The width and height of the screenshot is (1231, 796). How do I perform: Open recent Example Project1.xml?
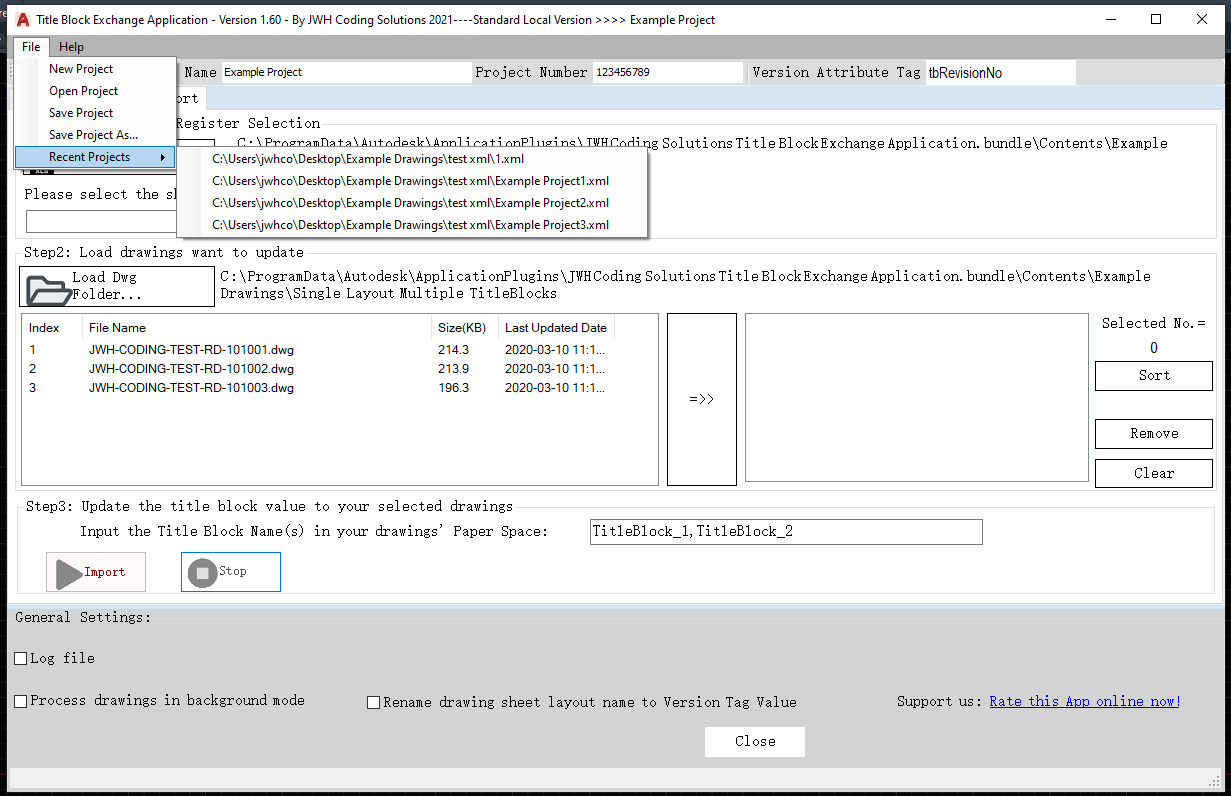413,181
